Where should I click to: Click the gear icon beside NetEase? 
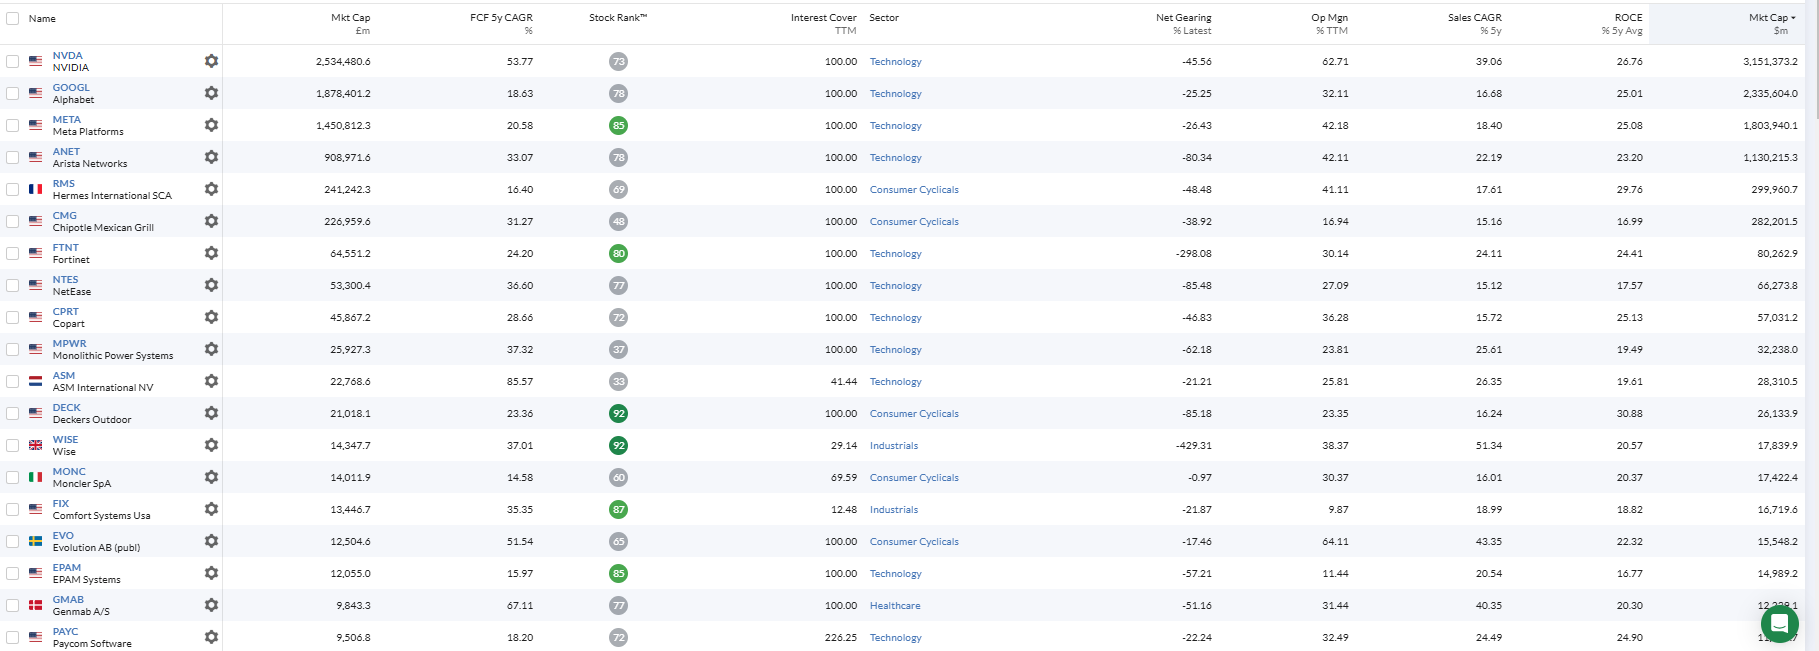(x=211, y=285)
